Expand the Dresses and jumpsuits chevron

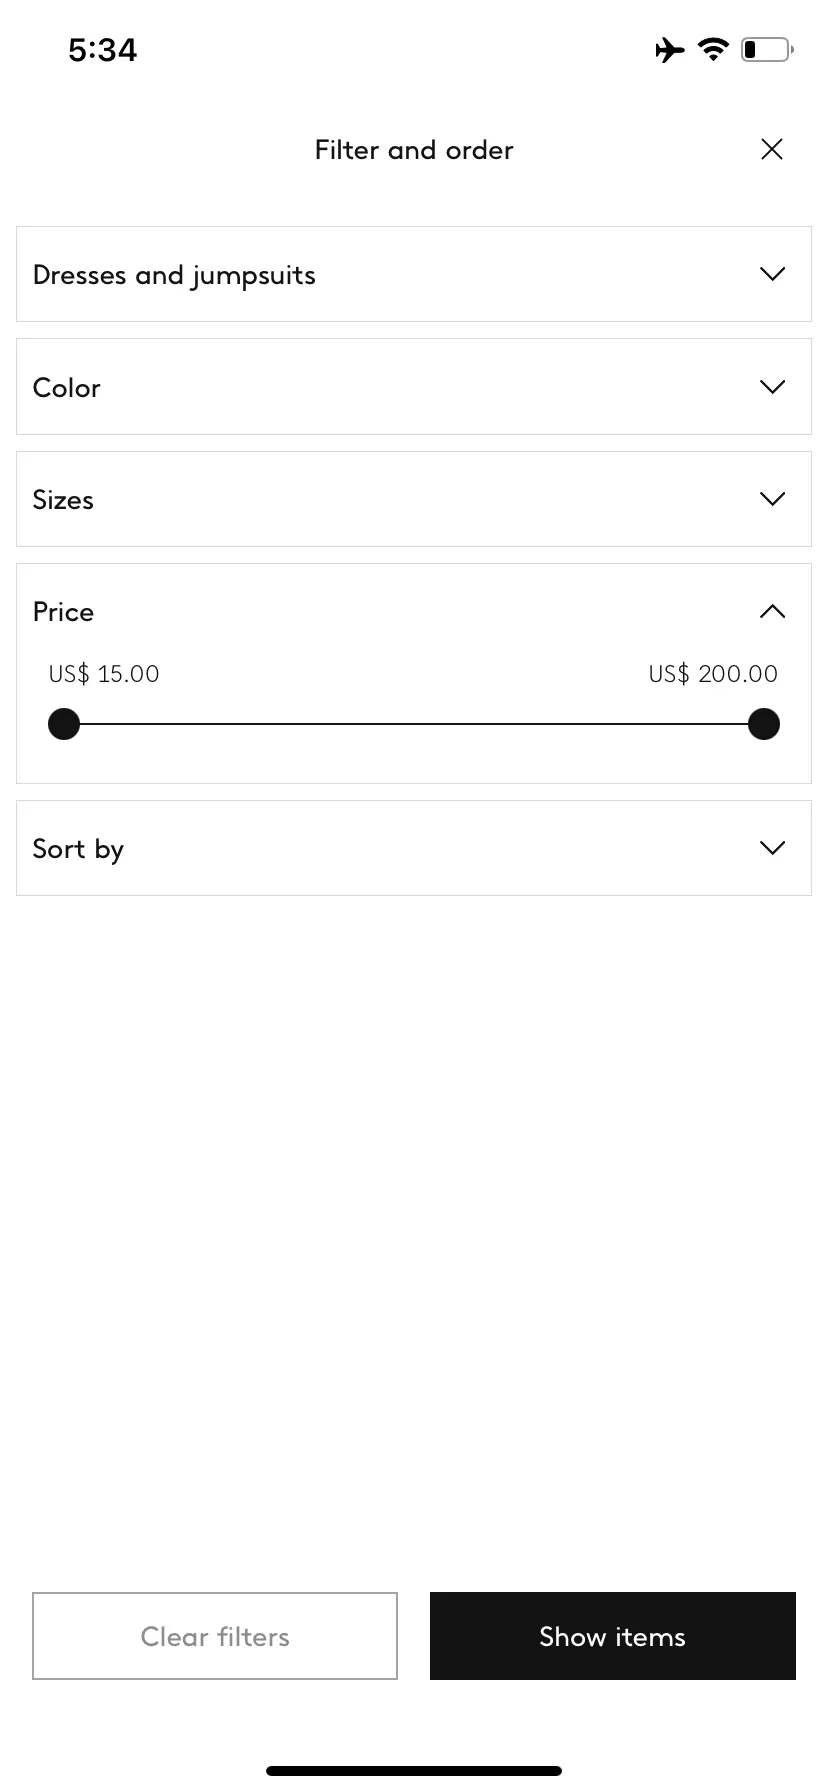coord(772,274)
